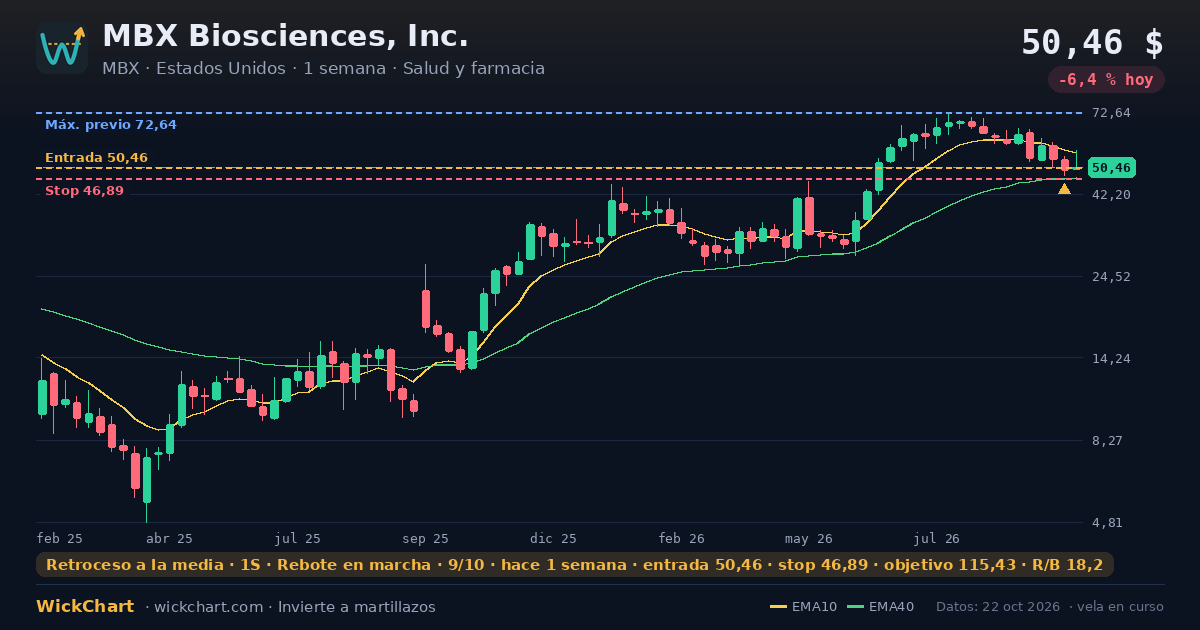Click the abr 25 date label
The image size is (1200, 630).
coord(169,538)
